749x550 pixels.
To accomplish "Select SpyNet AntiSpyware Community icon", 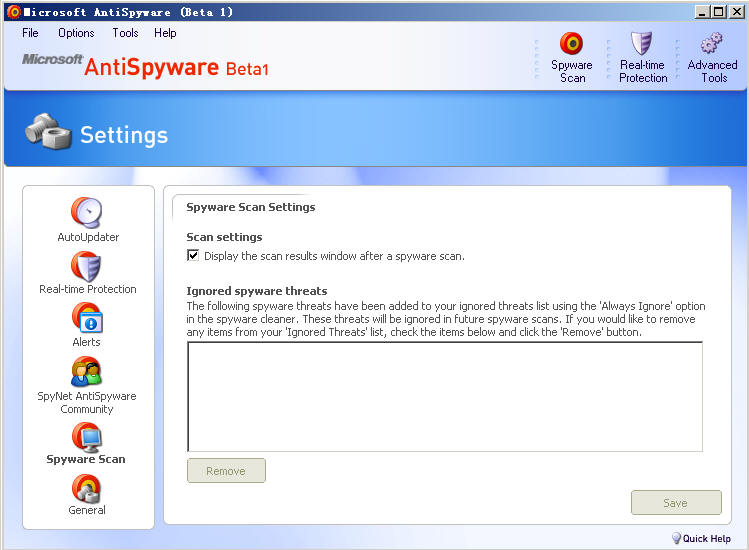I will (x=86, y=372).
